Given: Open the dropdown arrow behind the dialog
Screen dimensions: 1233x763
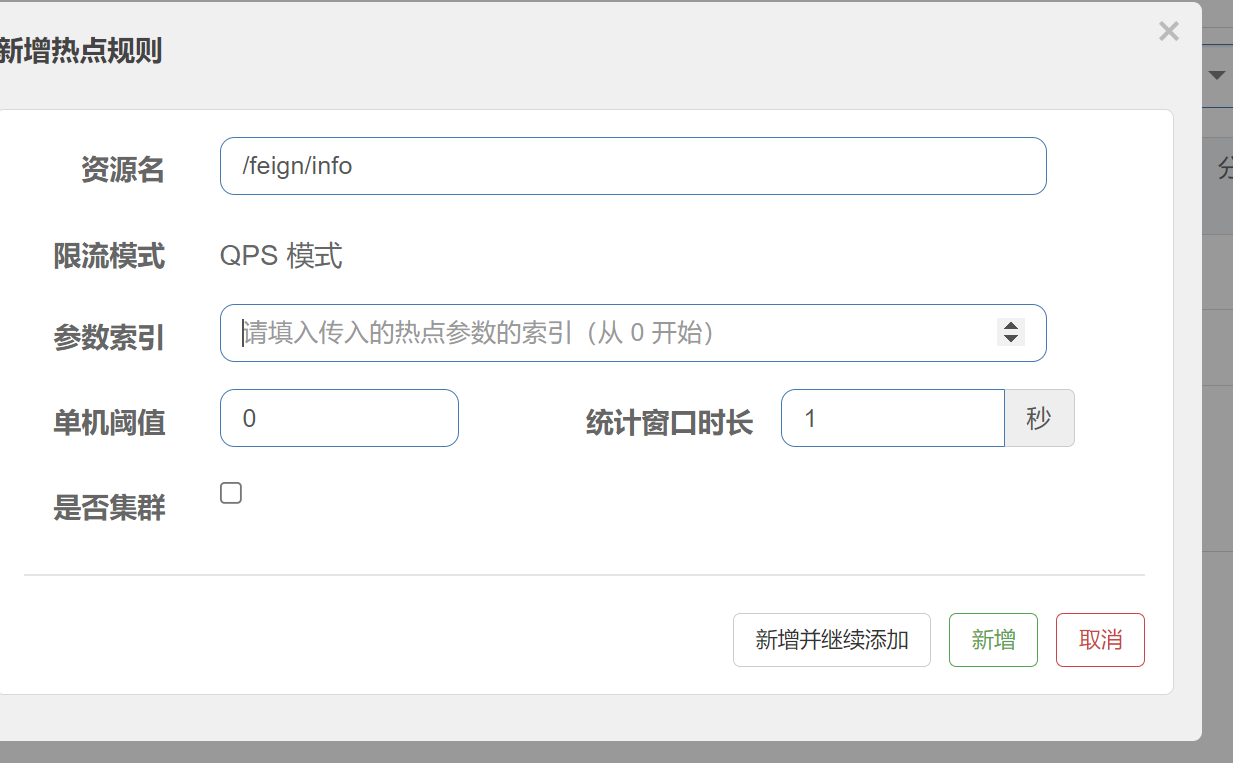Looking at the screenshot, I should [x=1217, y=76].
